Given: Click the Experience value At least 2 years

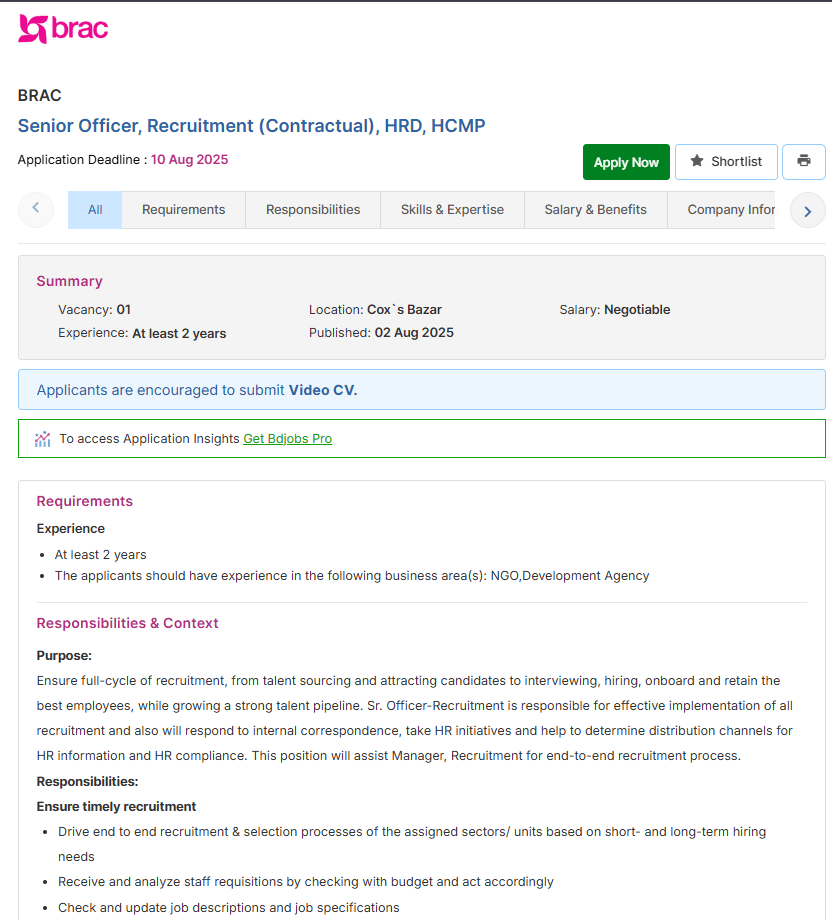Looking at the screenshot, I should [179, 333].
